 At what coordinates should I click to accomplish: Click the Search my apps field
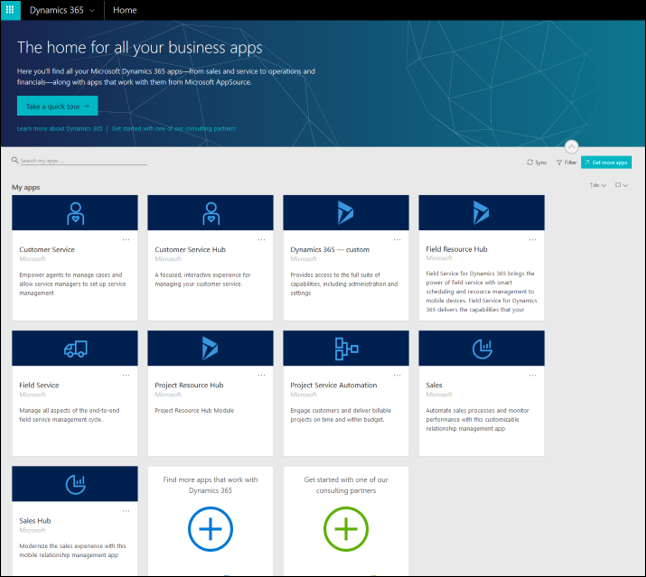pyautogui.click(x=84, y=161)
